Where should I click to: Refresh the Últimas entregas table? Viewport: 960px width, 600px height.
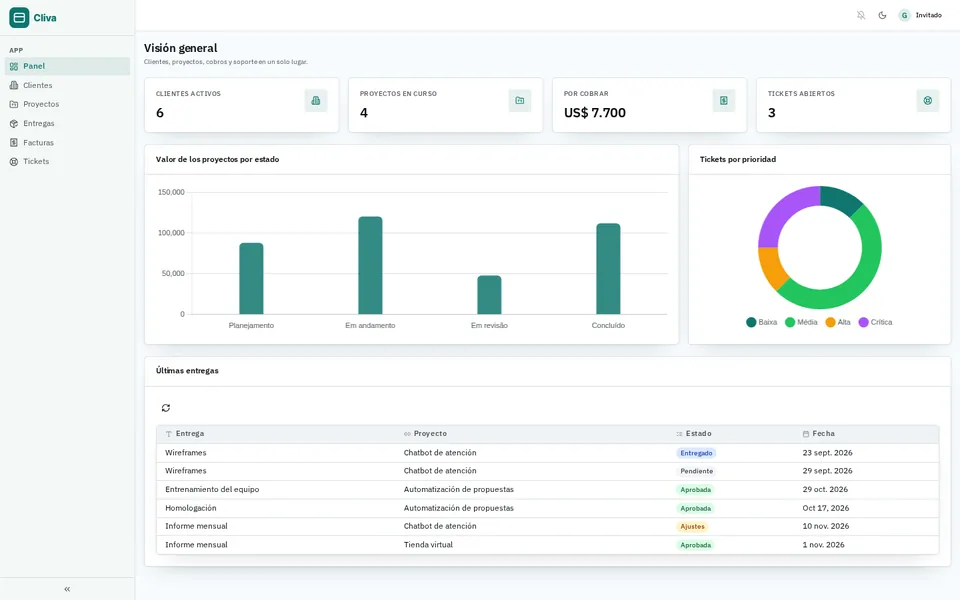[166, 408]
